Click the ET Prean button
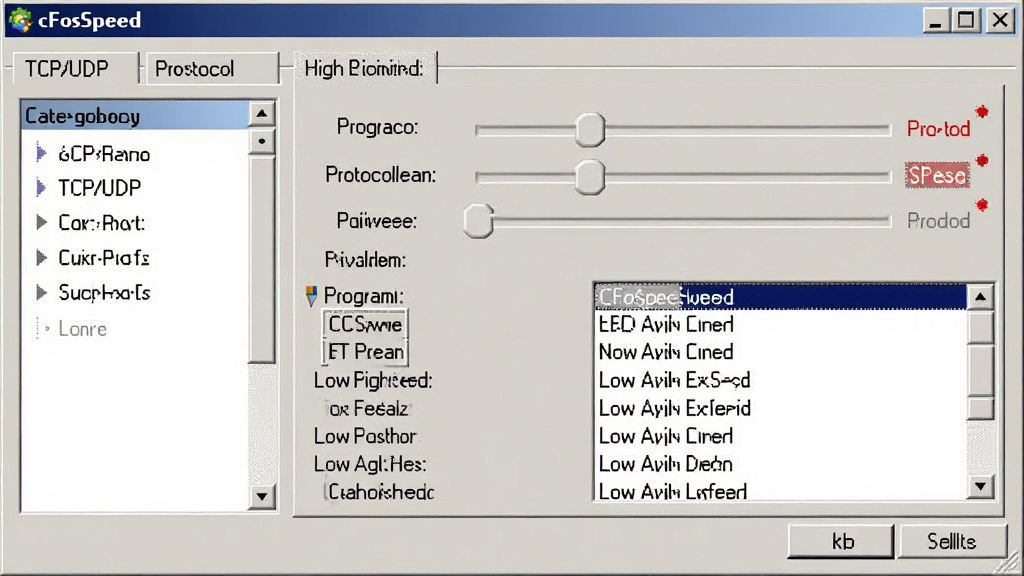 pyautogui.click(x=365, y=352)
